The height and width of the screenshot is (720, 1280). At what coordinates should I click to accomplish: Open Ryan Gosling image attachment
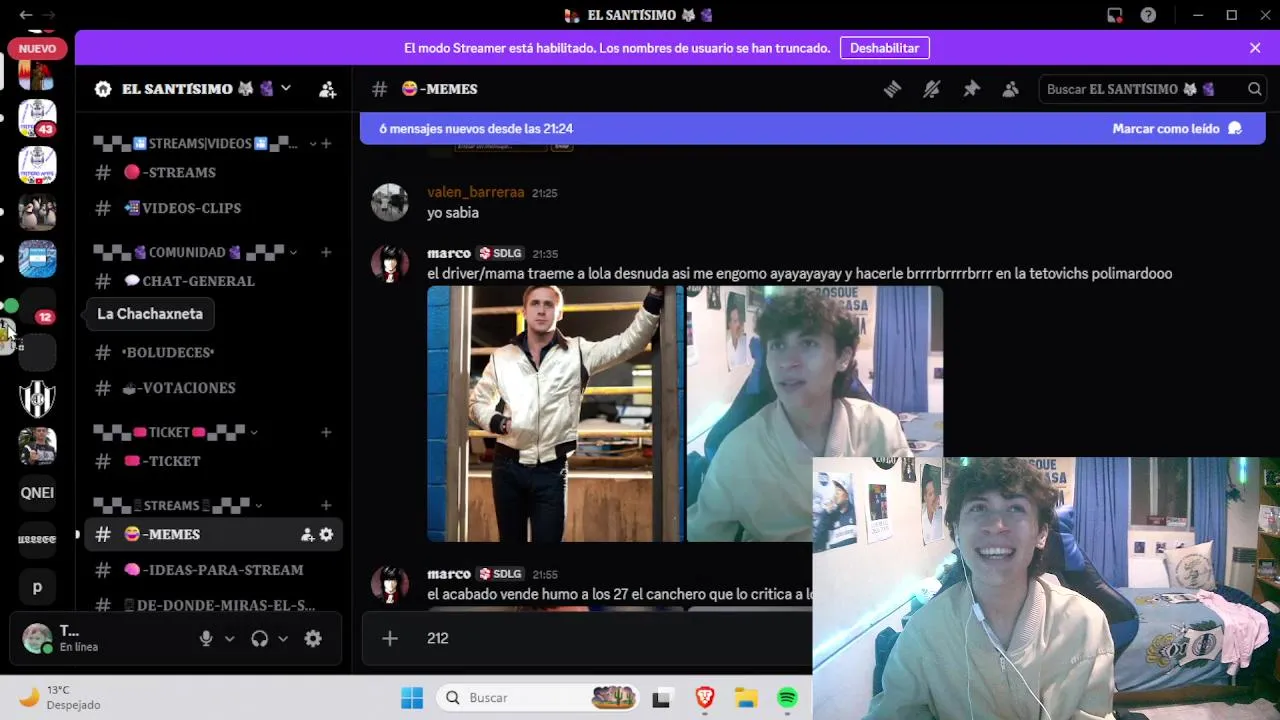[x=555, y=414]
